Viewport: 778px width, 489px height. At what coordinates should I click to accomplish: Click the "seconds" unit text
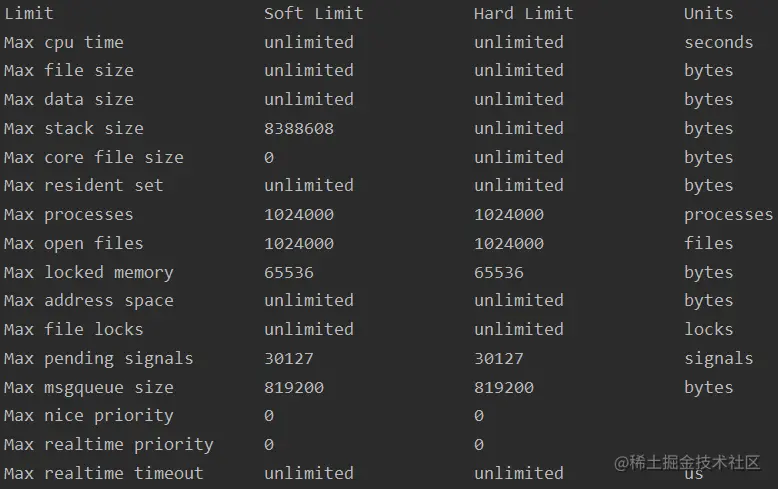[x=718, y=42]
